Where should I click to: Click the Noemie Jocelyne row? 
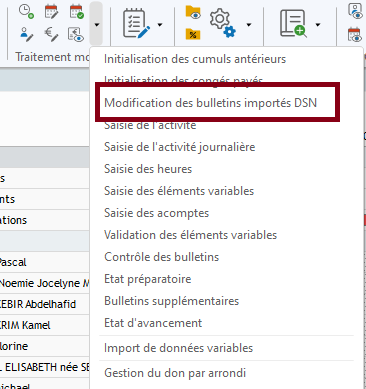tap(45, 283)
